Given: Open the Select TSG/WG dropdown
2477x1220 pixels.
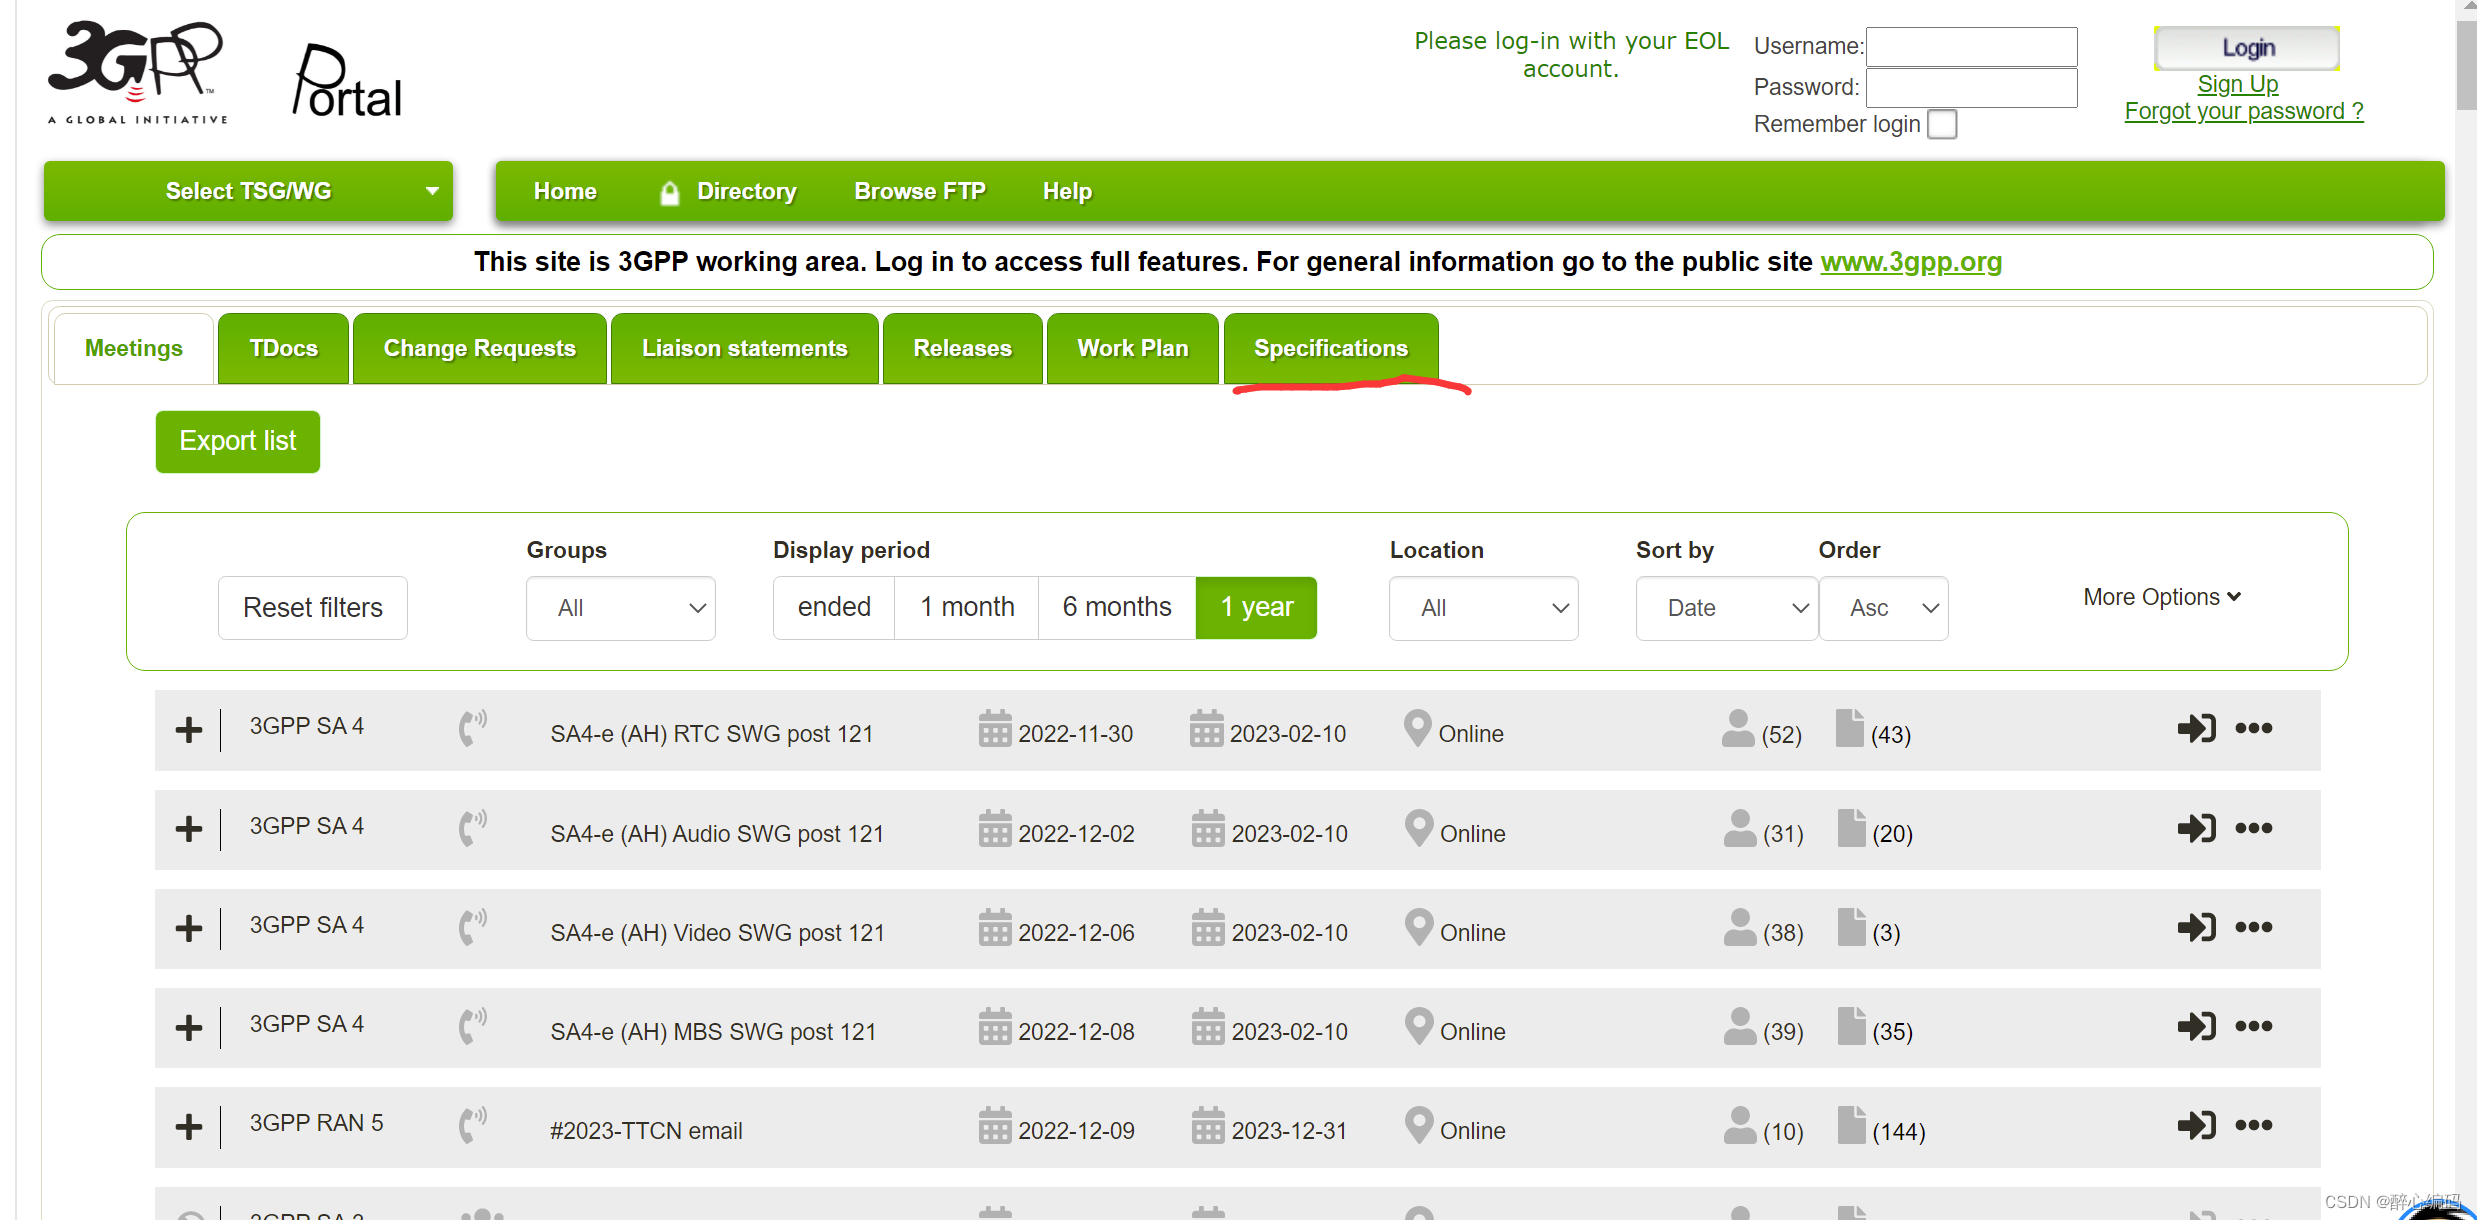Looking at the screenshot, I should [248, 191].
